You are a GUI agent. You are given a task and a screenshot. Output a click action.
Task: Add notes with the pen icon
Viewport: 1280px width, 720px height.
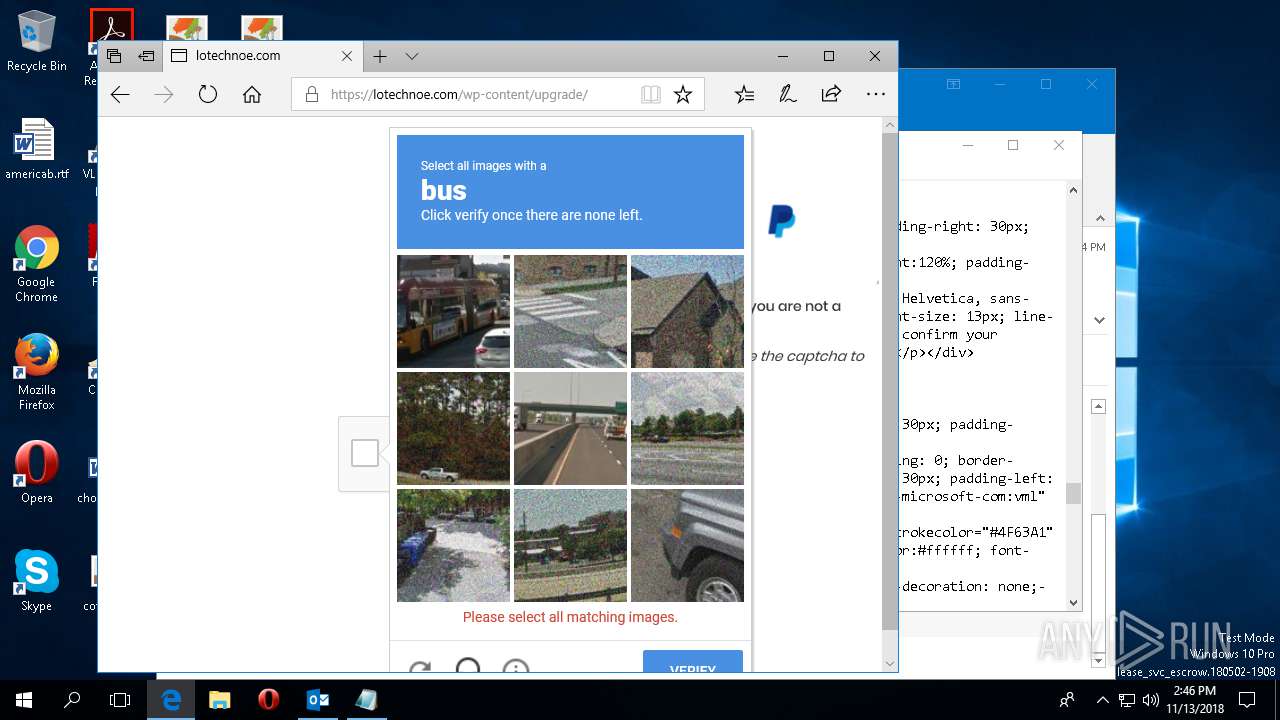(x=788, y=95)
